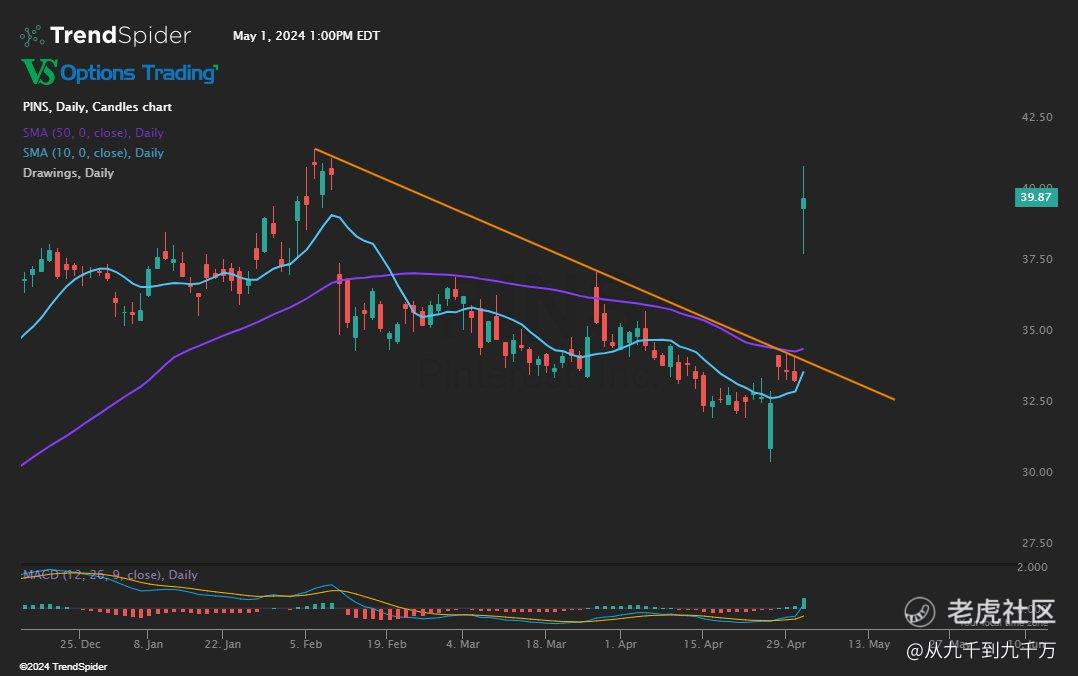Click the 1. Apr date axis label
Viewport: 1078px width, 676px height.
click(621, 644)
